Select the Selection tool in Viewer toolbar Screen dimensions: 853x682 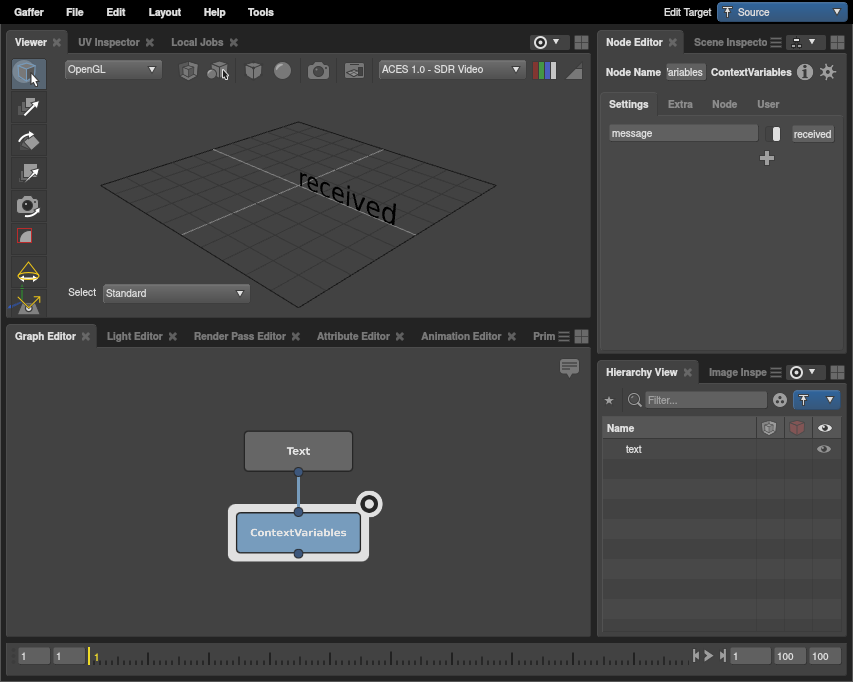(28, 74)
